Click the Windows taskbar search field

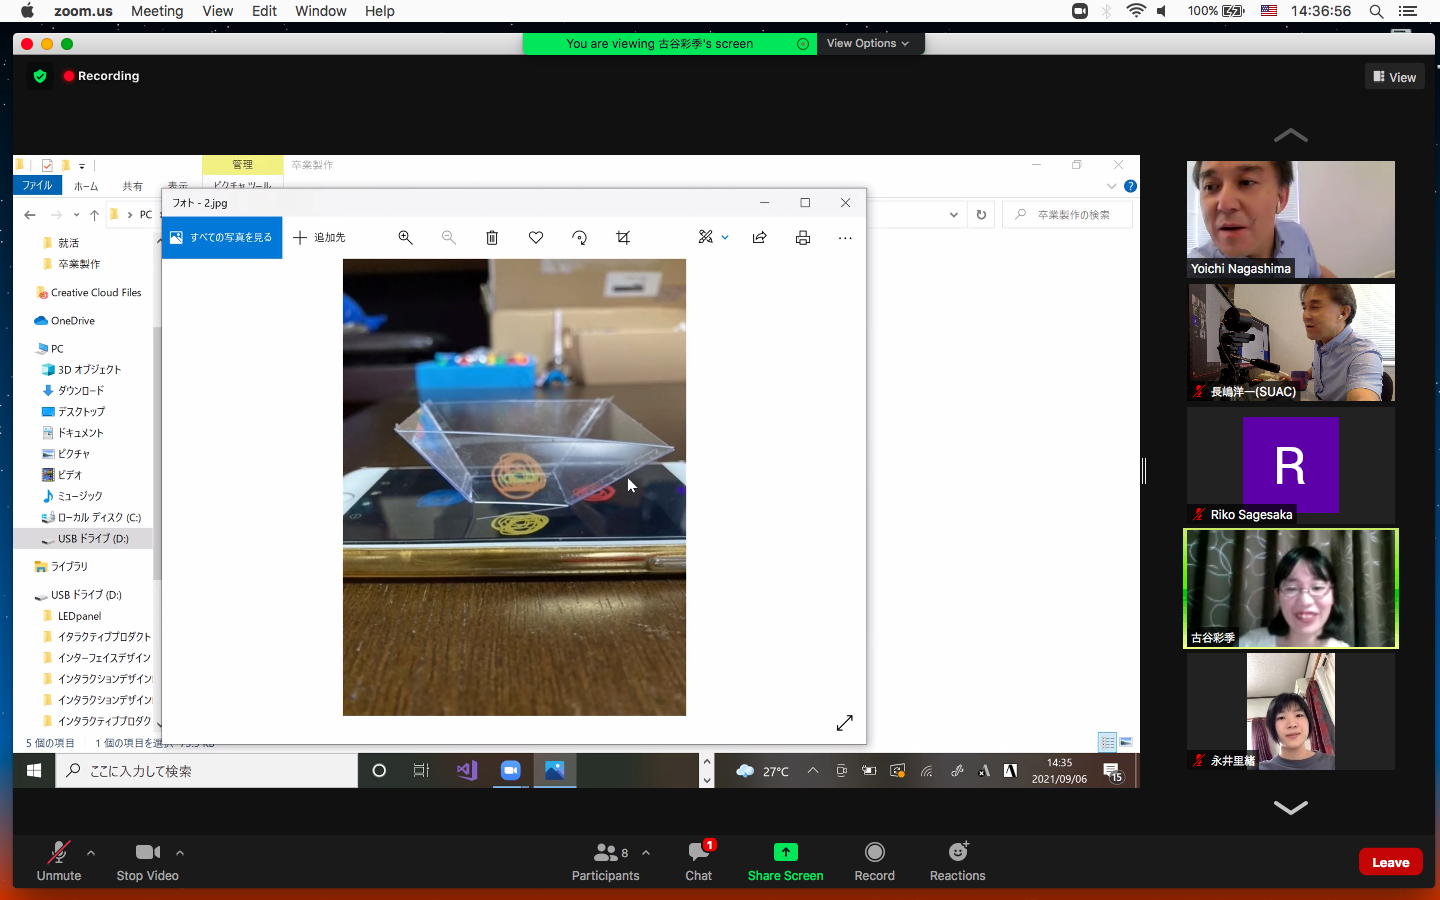coord(206,771)
